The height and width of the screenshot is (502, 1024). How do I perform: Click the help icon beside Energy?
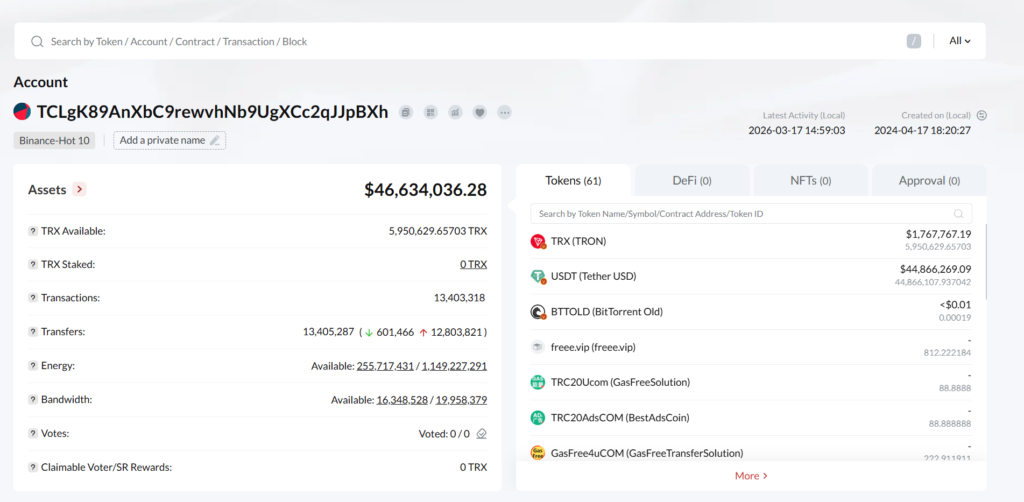click(x=33, y=366)
